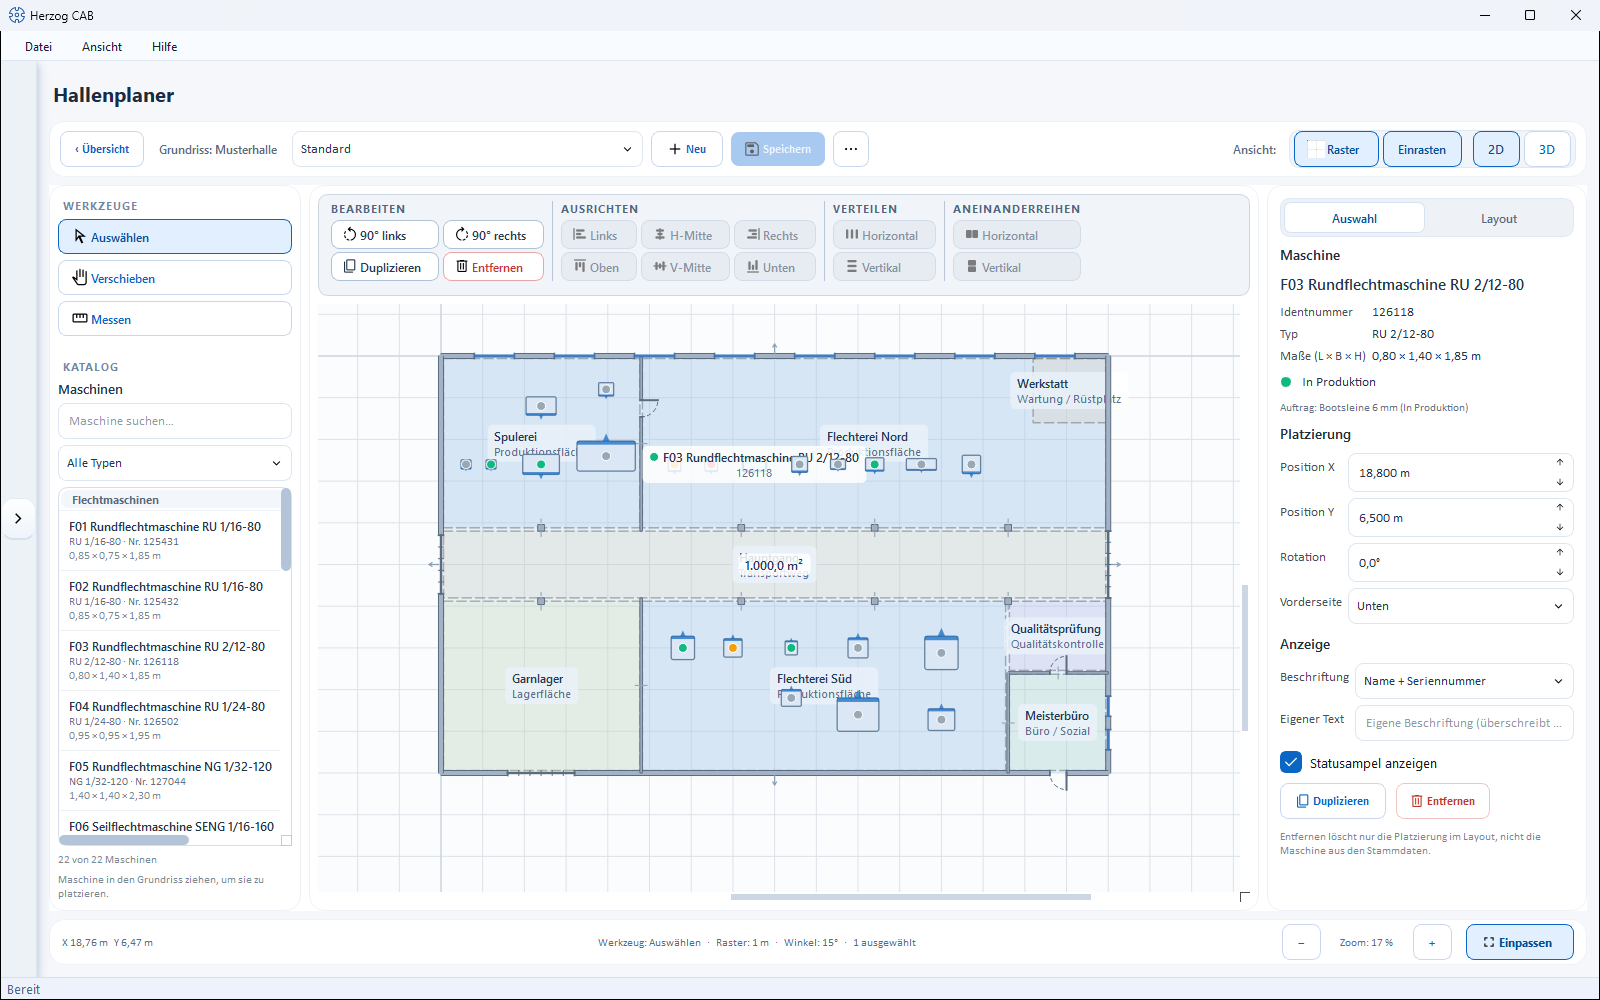Distribute Horizontal under Verteilen
Viewport: 1600px width, 1000px height.
pyautogui.click(x=885, y=235)
